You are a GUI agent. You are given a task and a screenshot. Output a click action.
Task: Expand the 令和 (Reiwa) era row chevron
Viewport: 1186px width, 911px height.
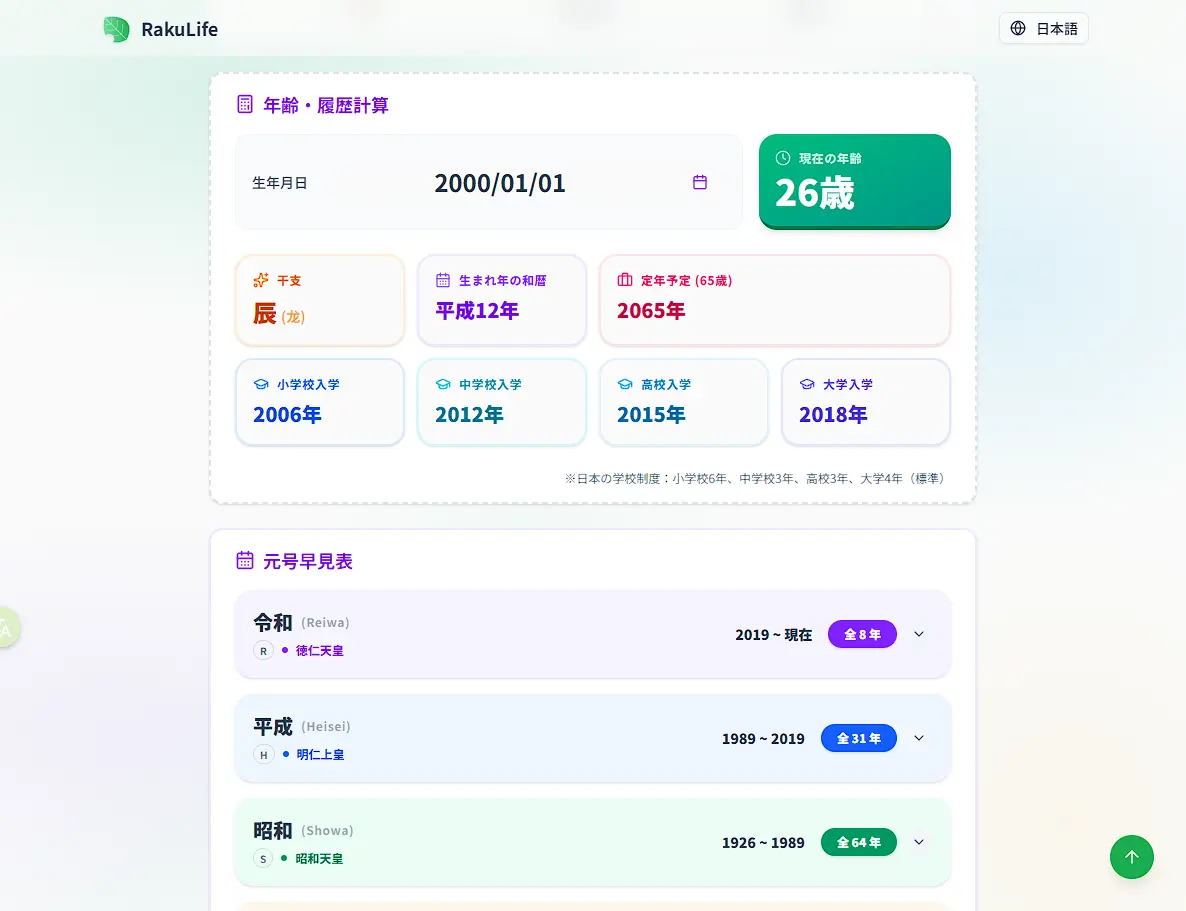[919, 634]
